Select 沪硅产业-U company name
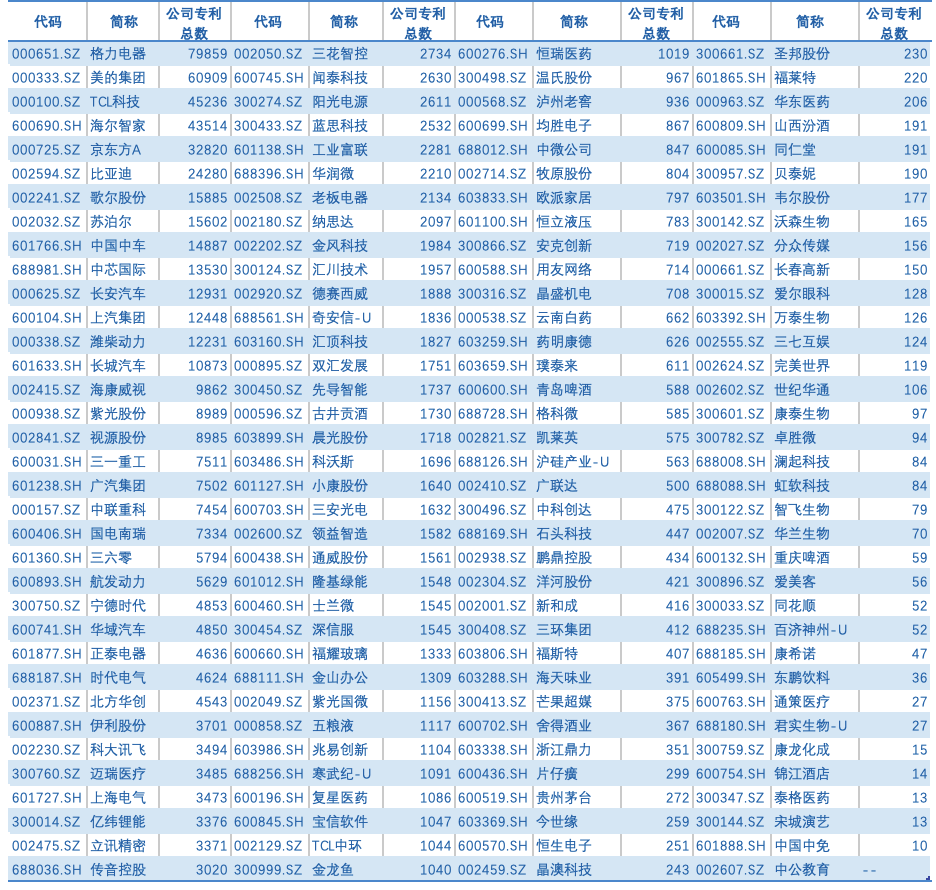The width and height of the screenshot is (936, 890). click(x=572, y=461)
